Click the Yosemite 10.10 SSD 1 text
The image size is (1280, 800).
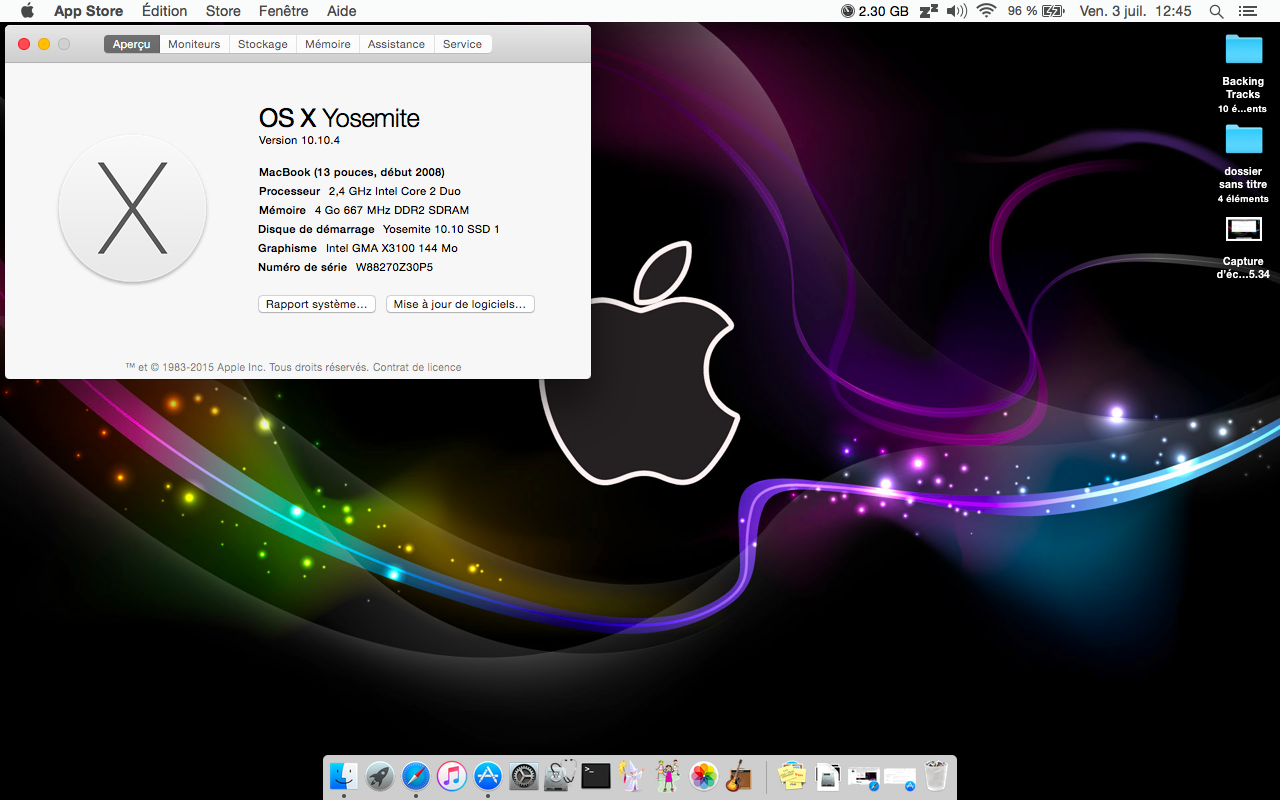coord(441,229)
